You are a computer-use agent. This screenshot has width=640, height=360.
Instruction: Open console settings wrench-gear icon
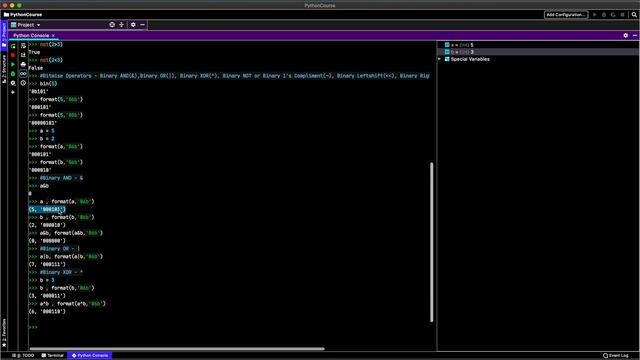[13, 83]
